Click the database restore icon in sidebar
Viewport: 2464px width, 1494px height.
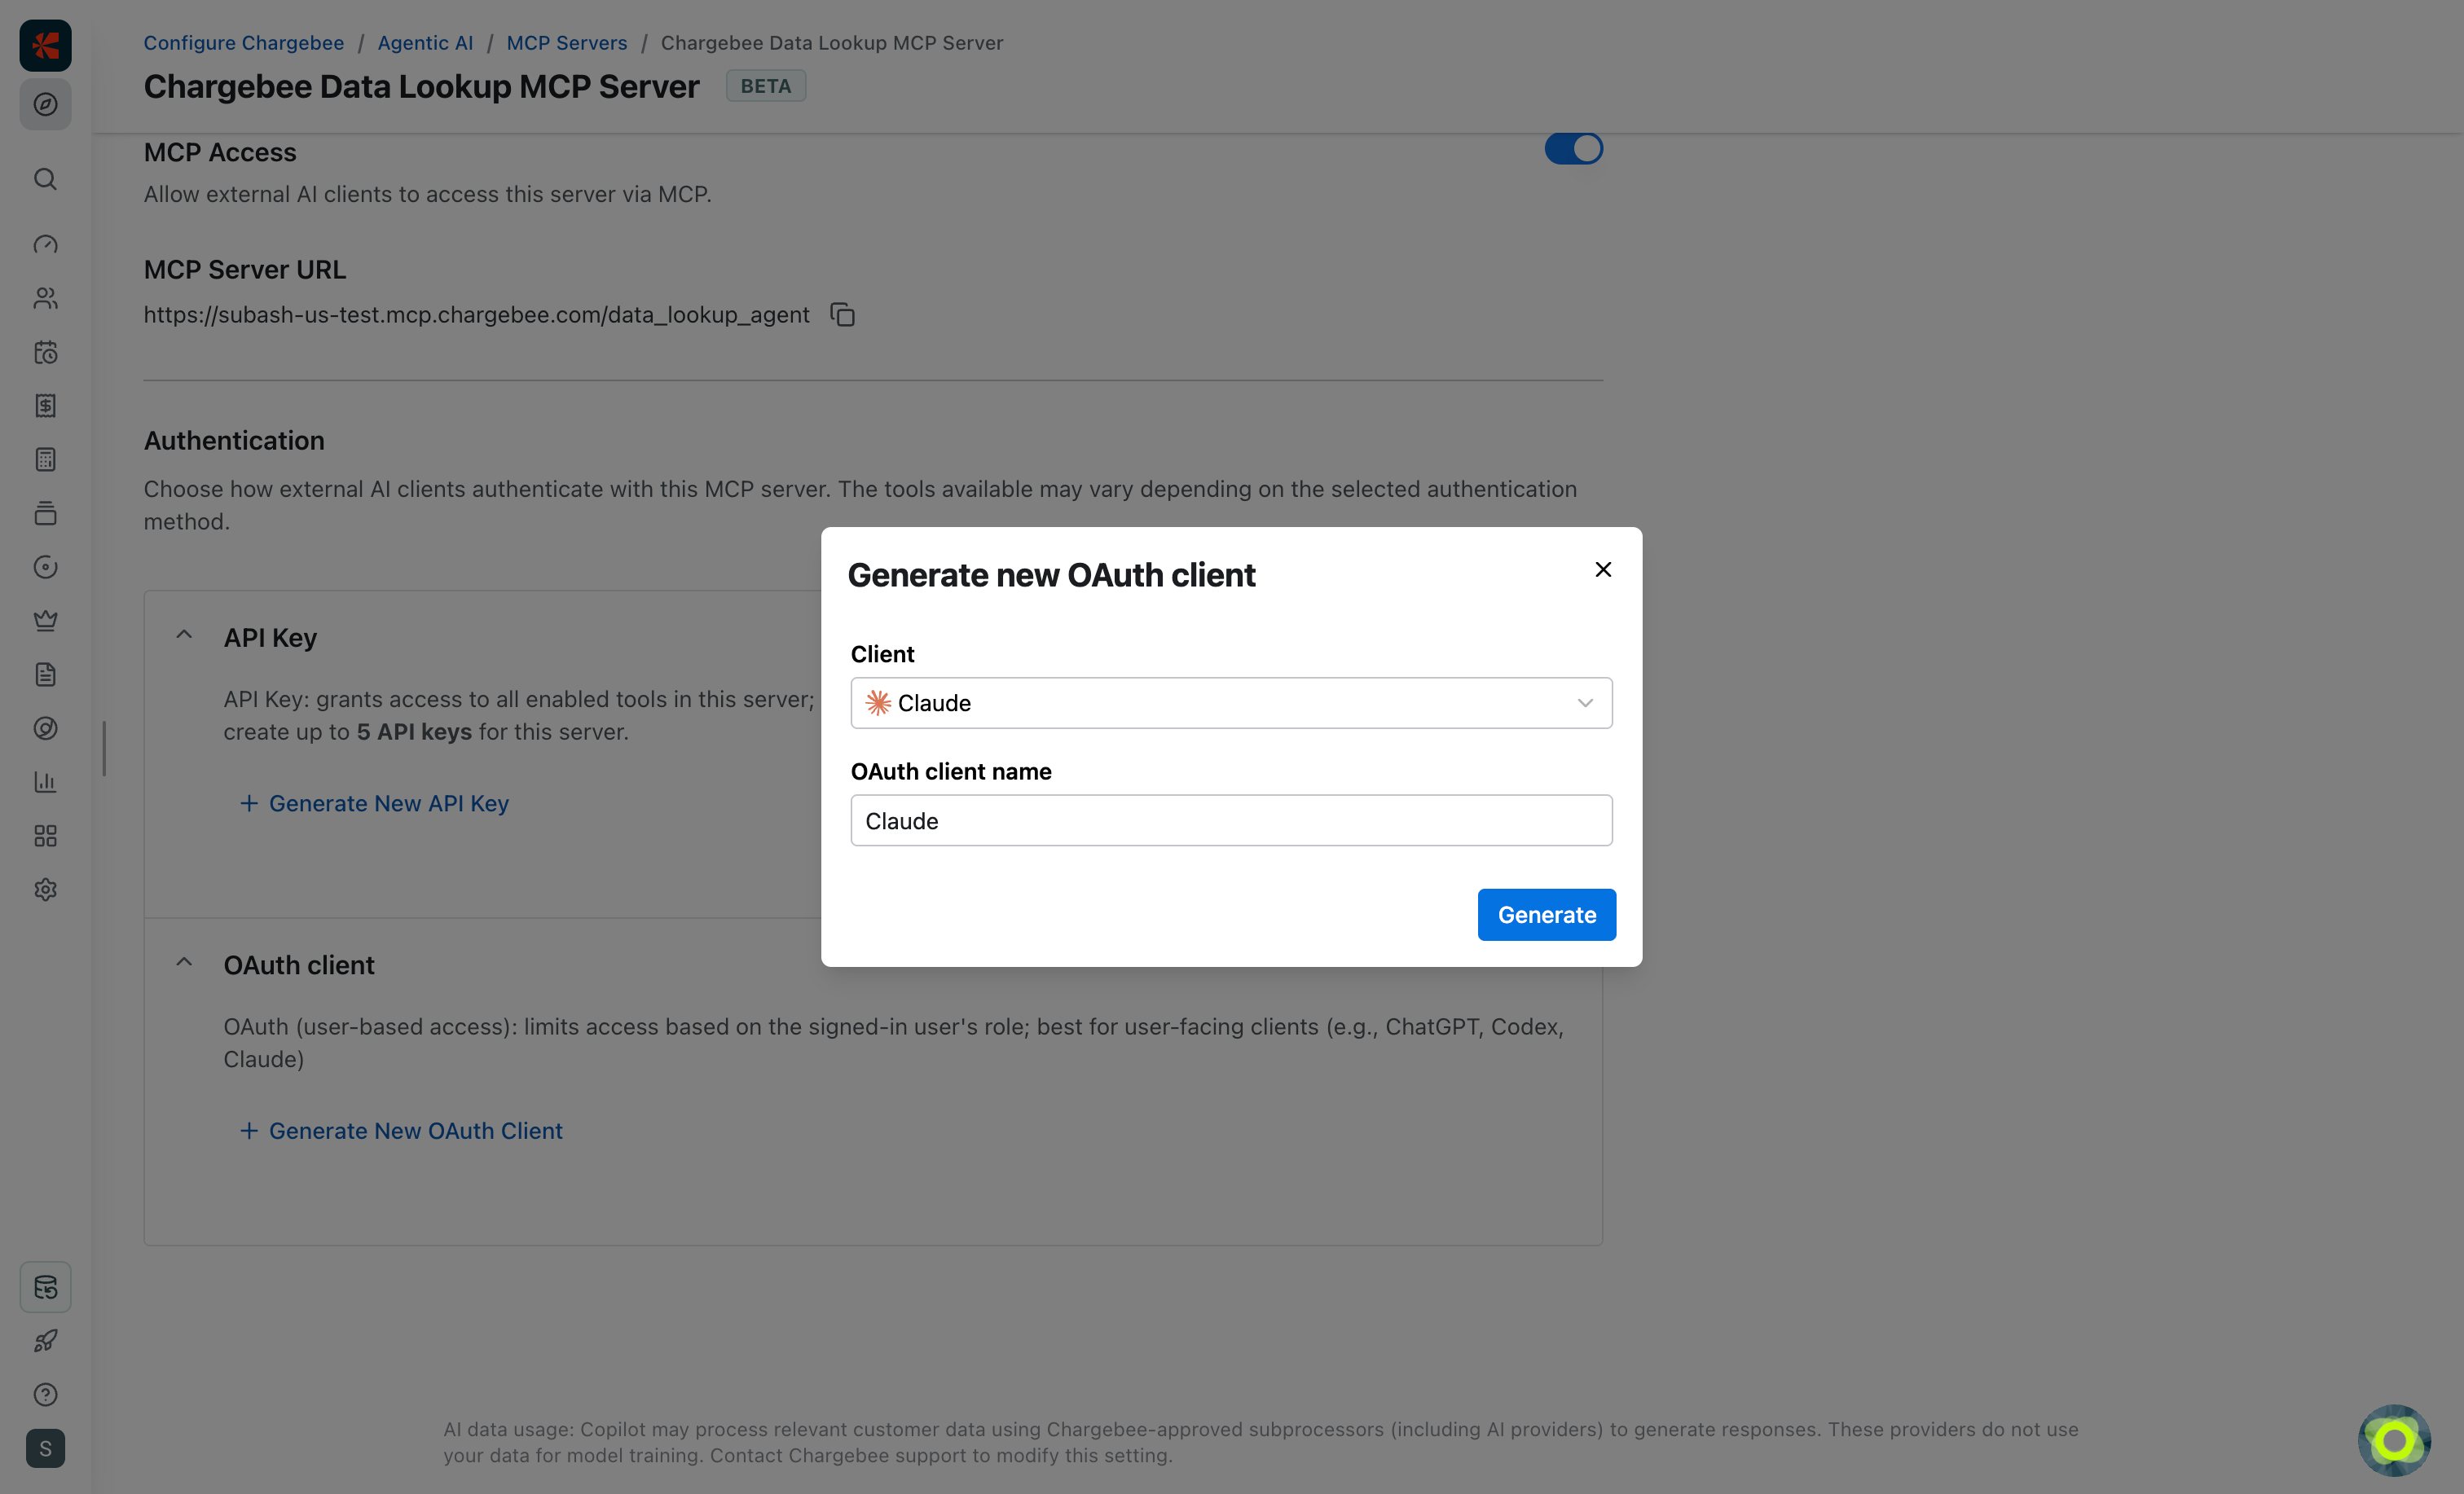point(45,1287)
